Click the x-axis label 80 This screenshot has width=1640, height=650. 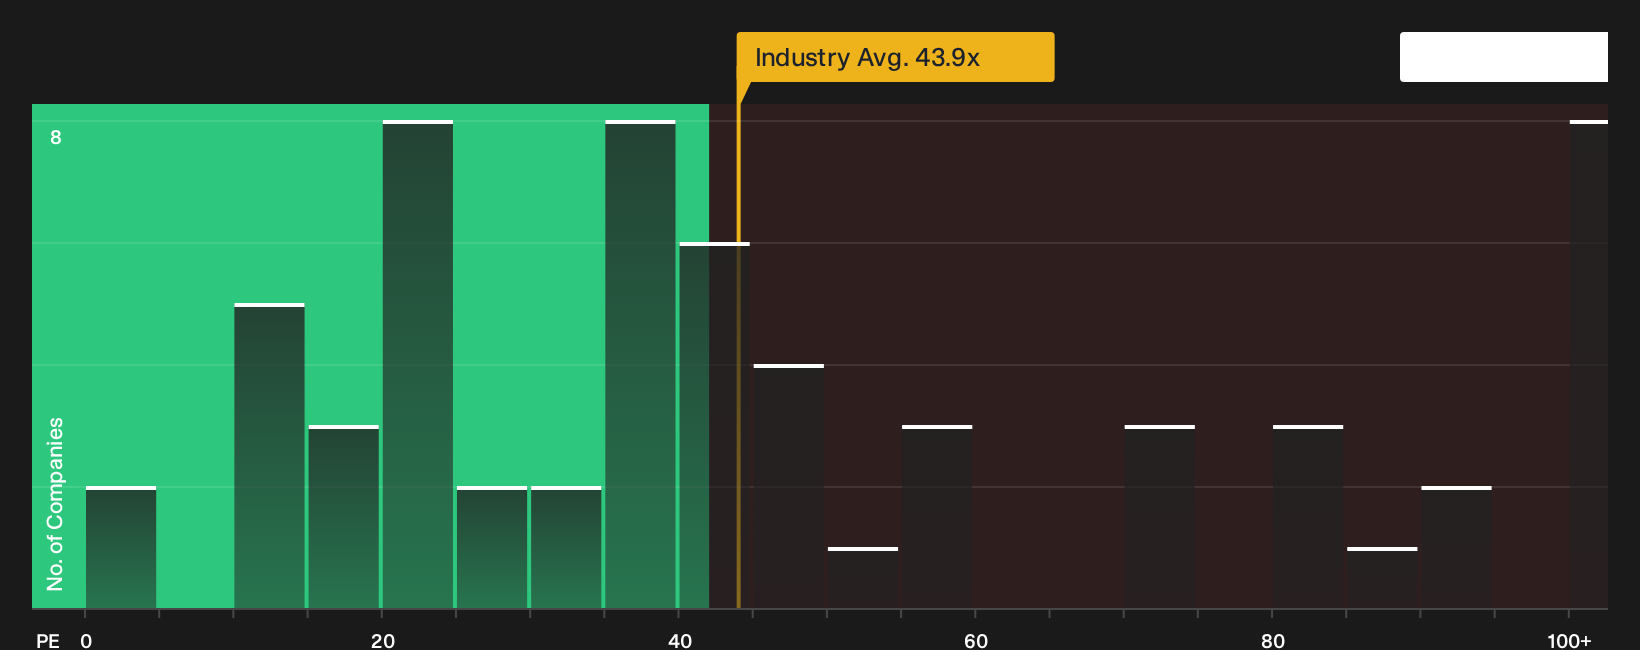click(1273, 641)
